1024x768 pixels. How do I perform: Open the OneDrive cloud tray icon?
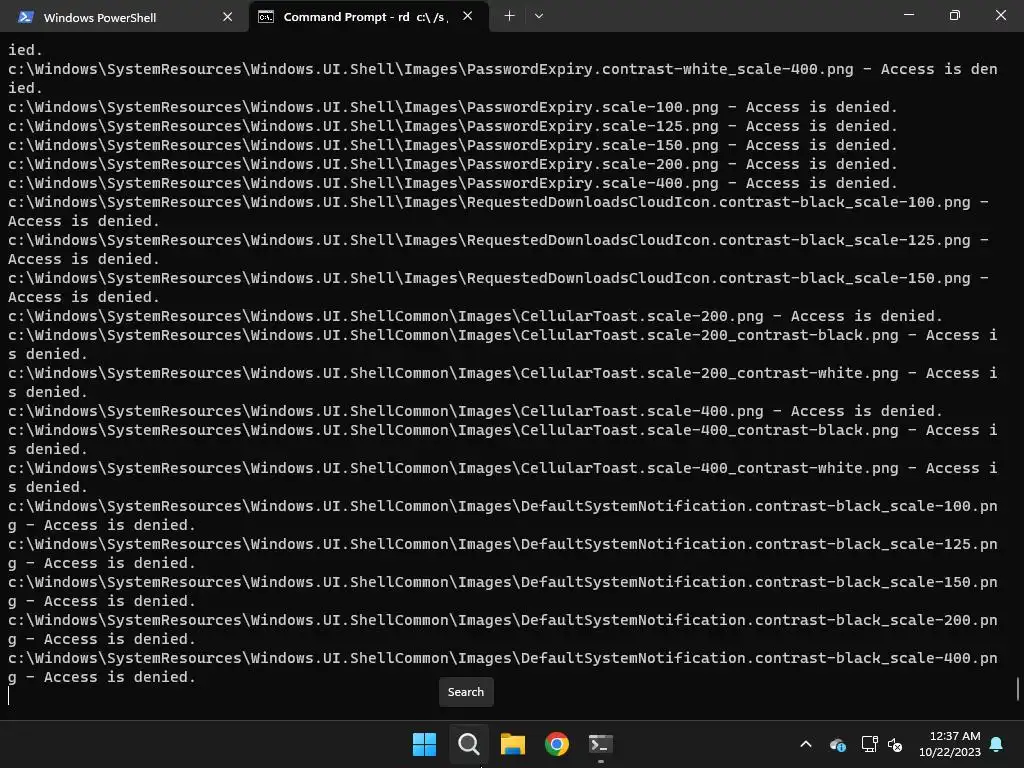click(x=838, y=744)
